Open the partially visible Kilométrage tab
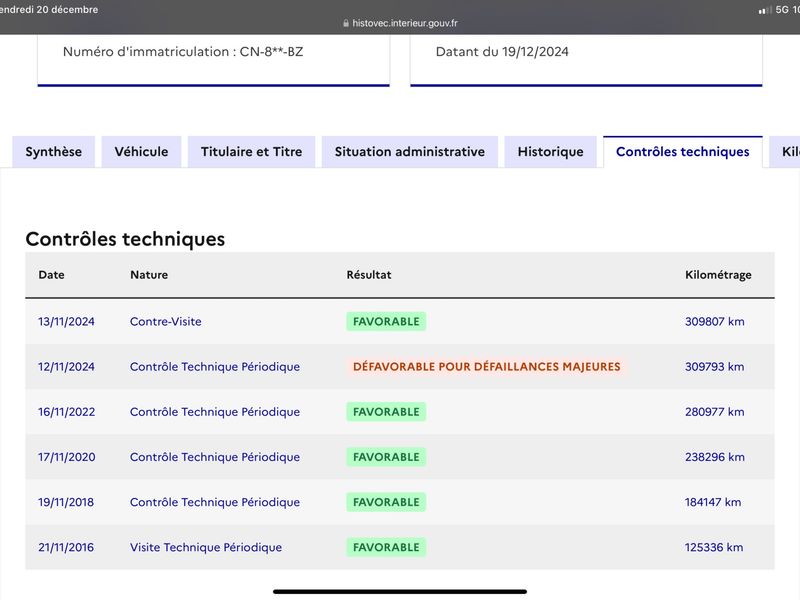800x600 pixels. pos(785,152)
